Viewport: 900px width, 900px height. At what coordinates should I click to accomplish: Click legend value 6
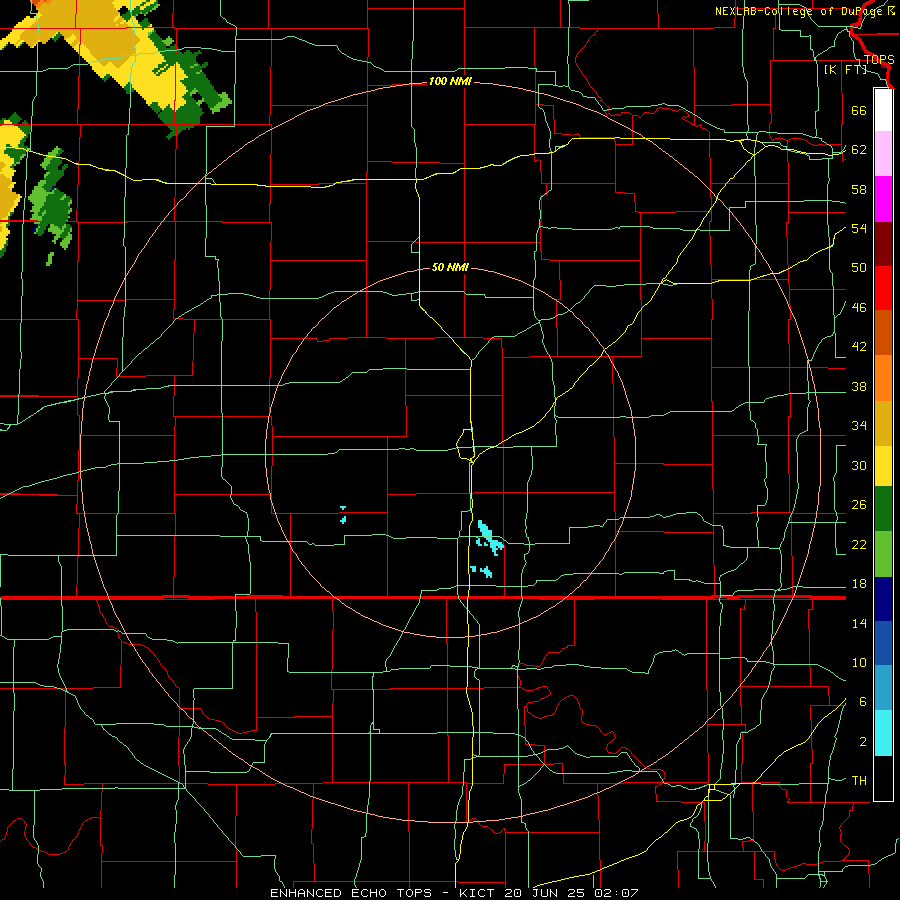coord(862,702)
